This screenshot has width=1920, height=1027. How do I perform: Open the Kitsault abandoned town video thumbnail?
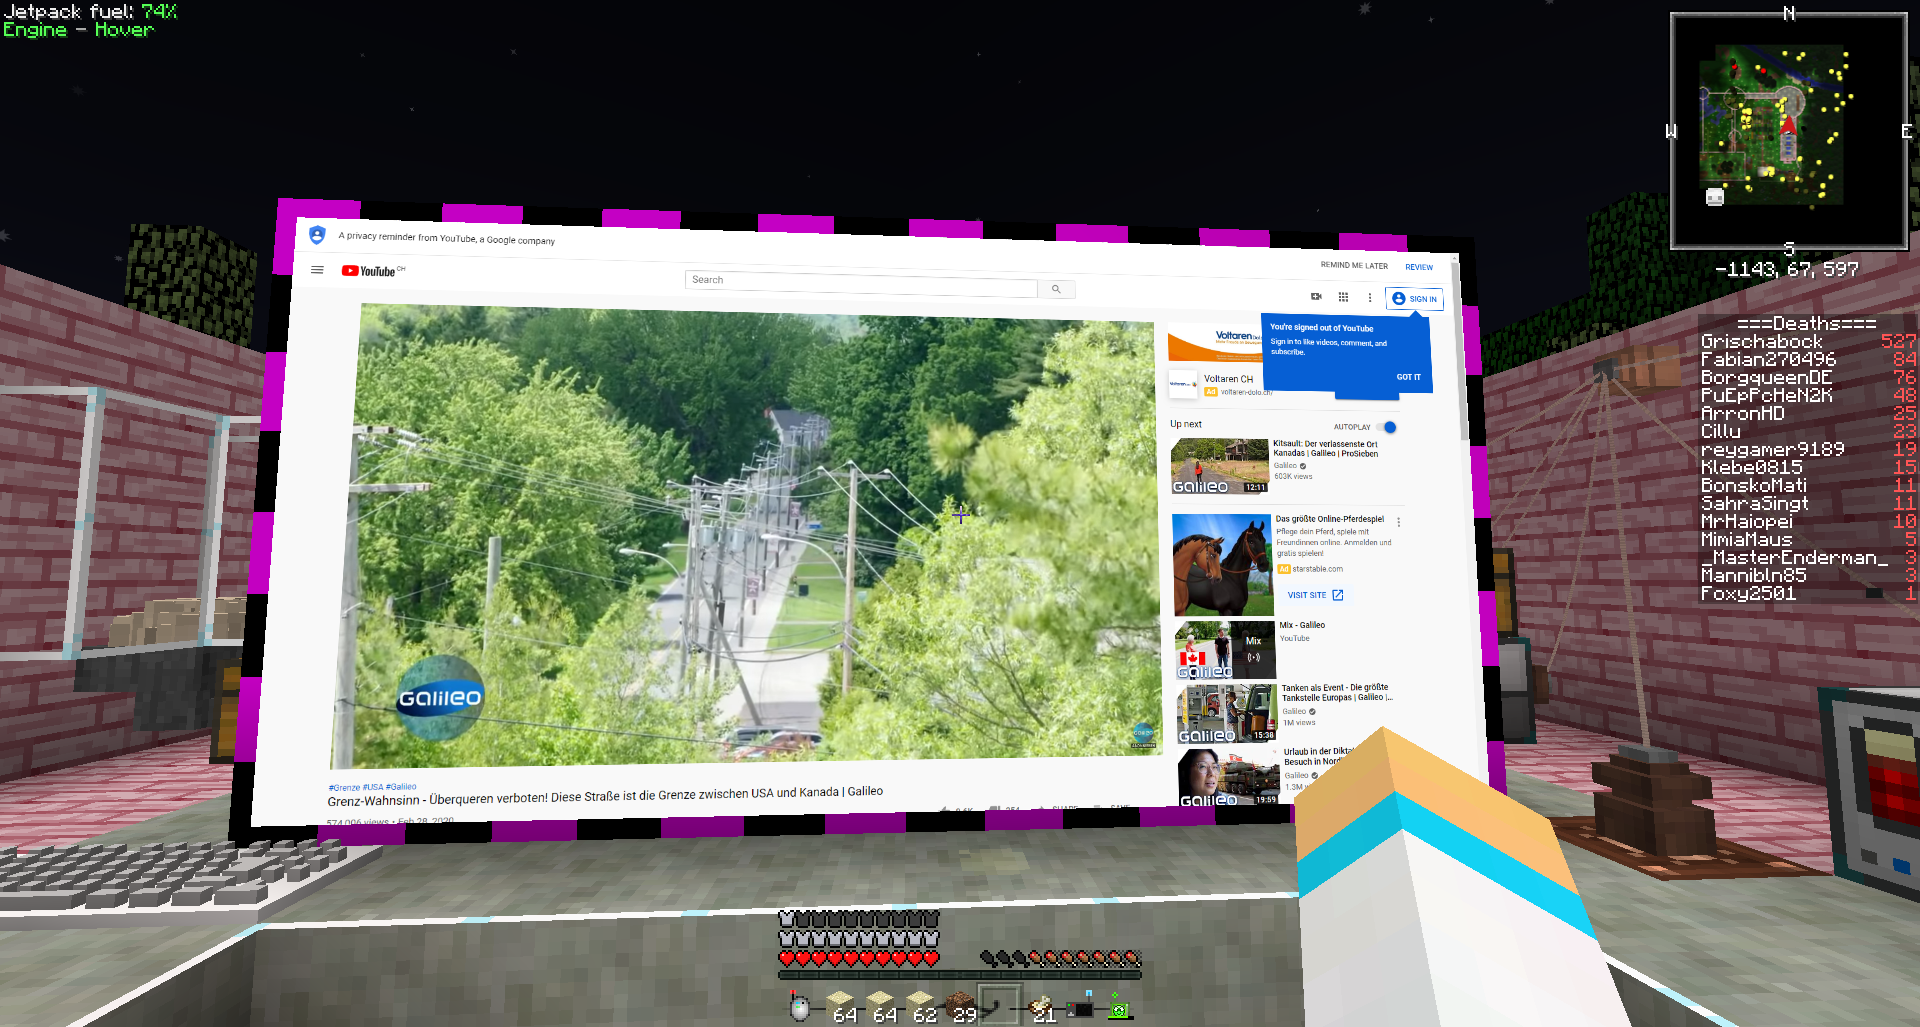(1220, 466)
